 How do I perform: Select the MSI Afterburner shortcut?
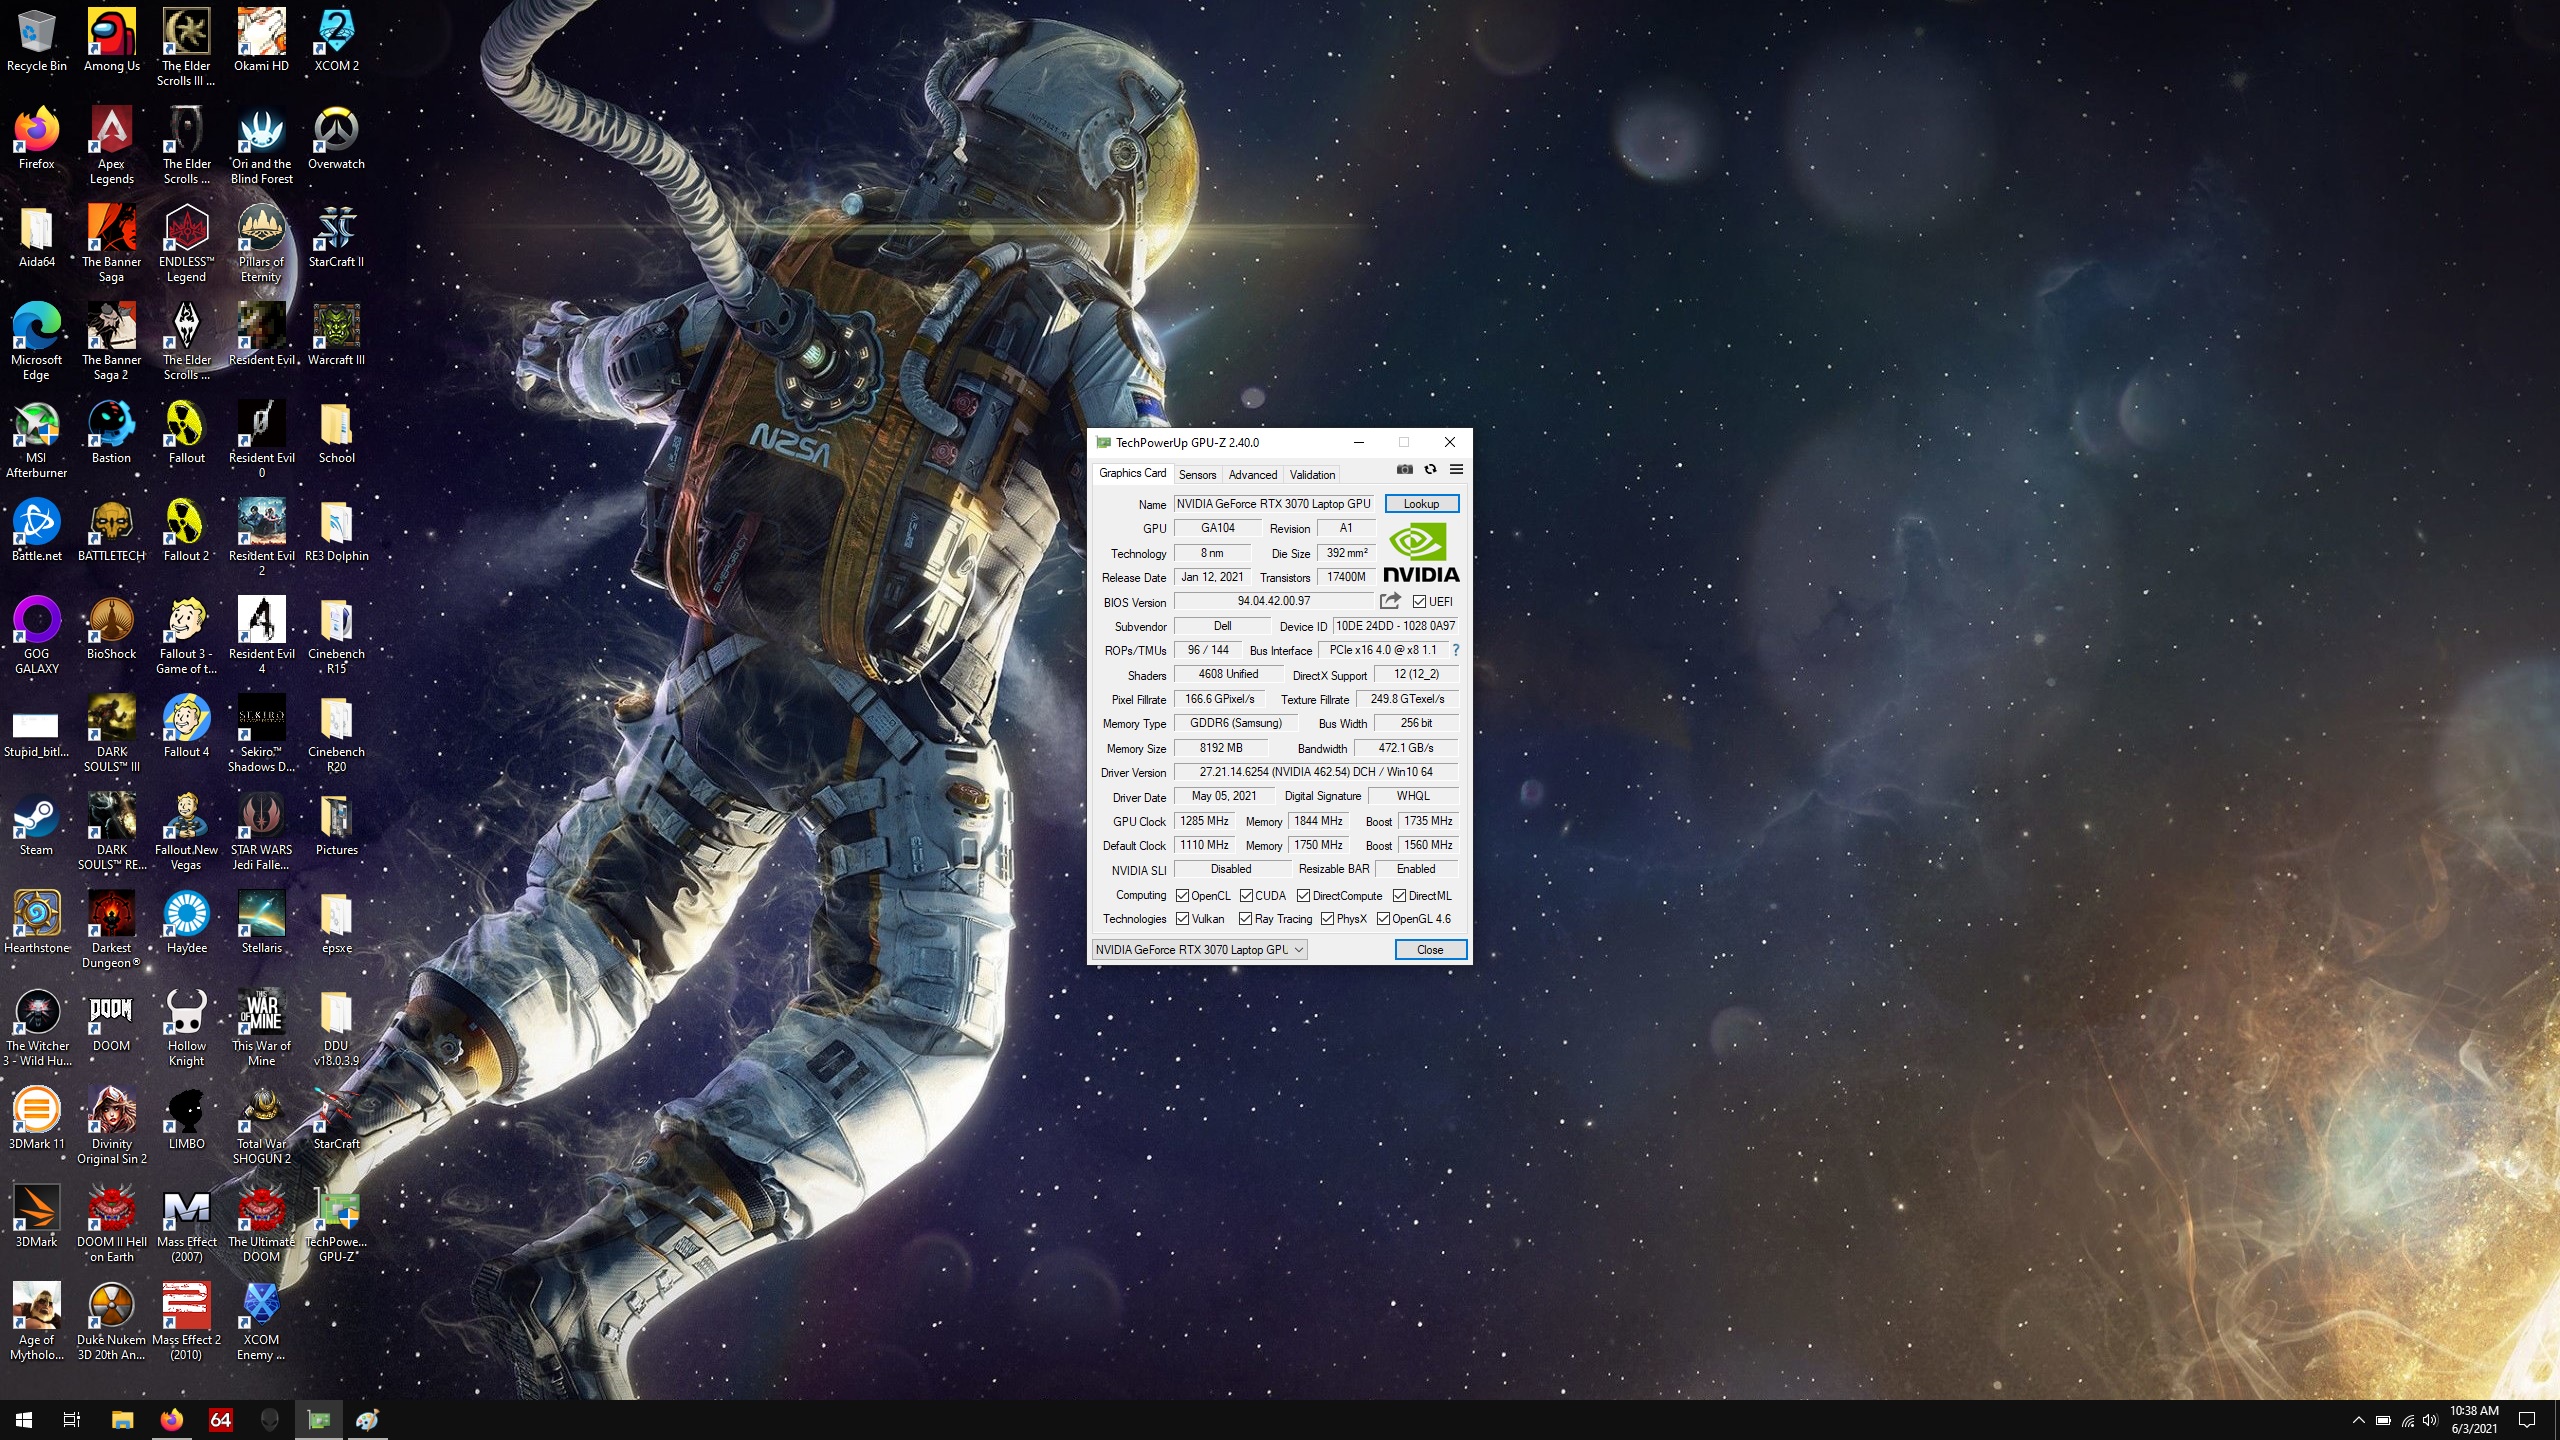coord(36,440)
